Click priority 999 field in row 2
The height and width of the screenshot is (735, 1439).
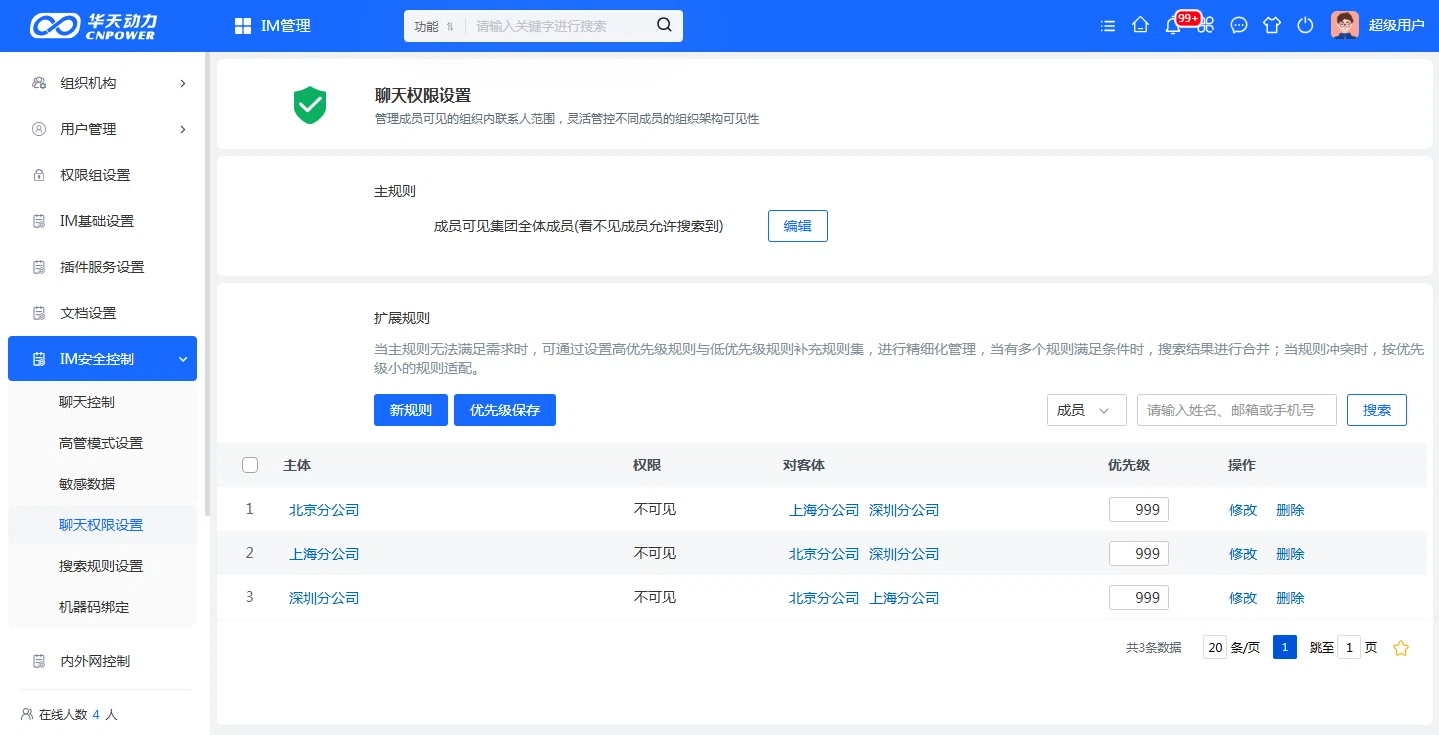1139,554
